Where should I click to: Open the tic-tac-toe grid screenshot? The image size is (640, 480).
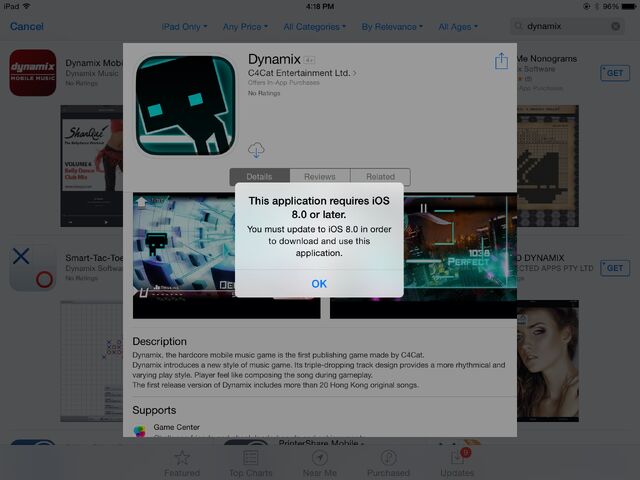[92, 361]
